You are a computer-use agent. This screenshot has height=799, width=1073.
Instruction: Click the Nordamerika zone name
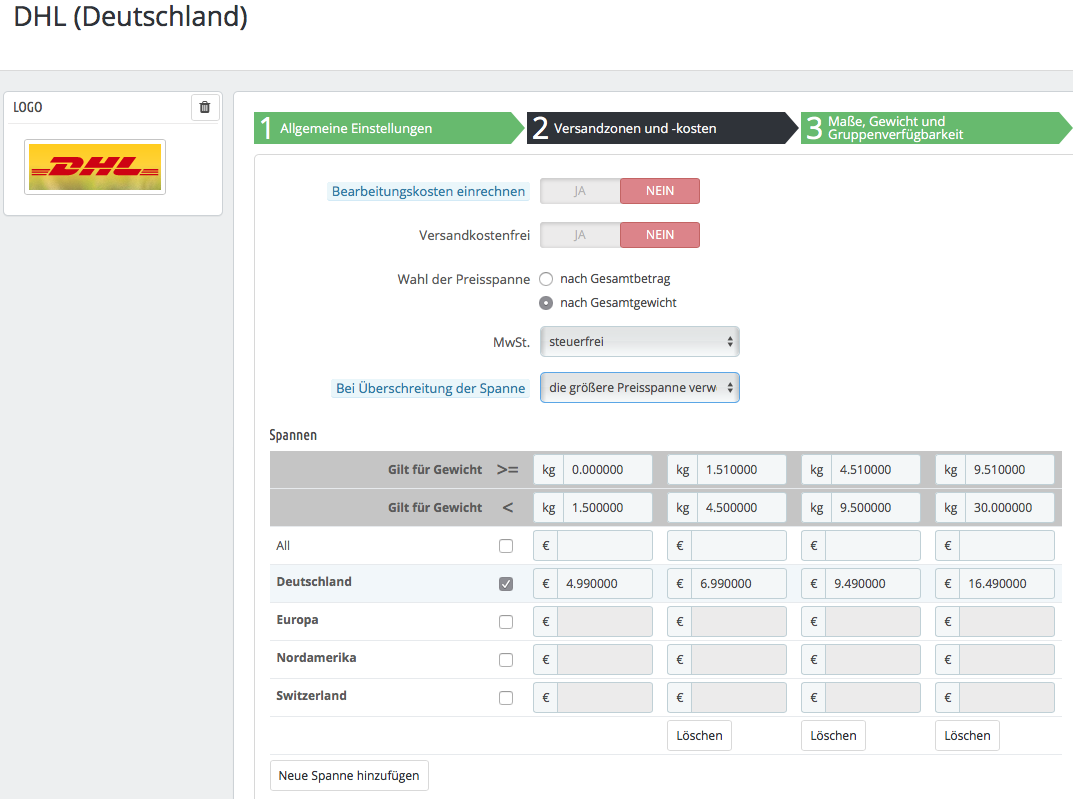click(x=316, y=657)
